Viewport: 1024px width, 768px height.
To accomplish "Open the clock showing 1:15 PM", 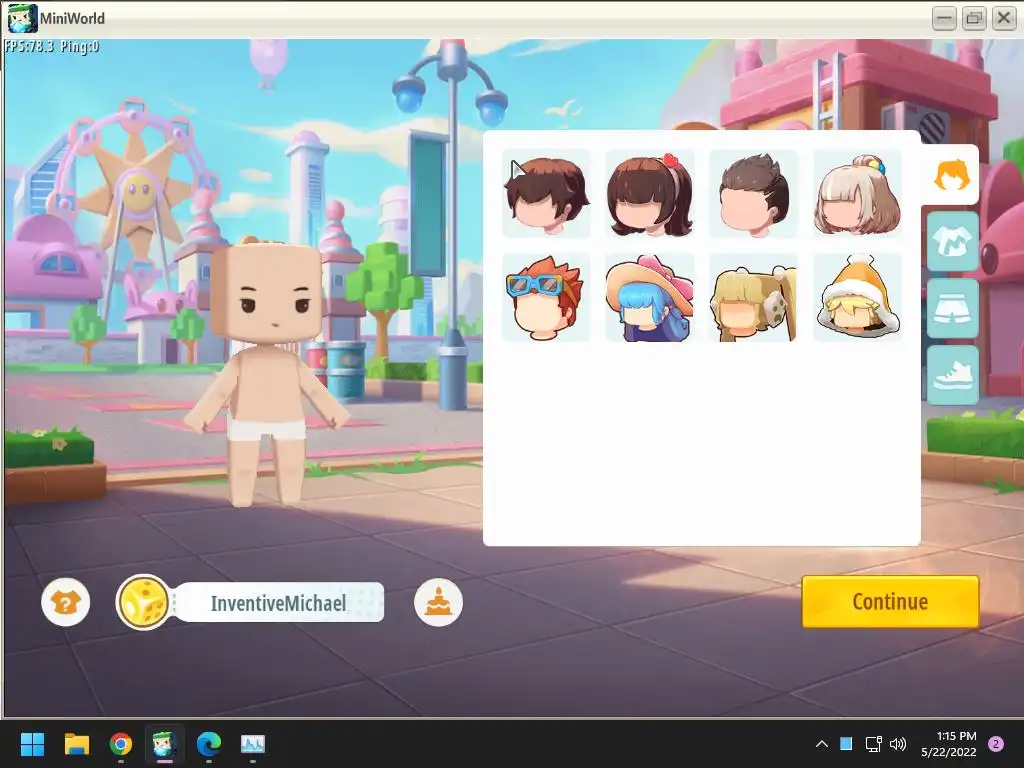I will tap(948, 744).
